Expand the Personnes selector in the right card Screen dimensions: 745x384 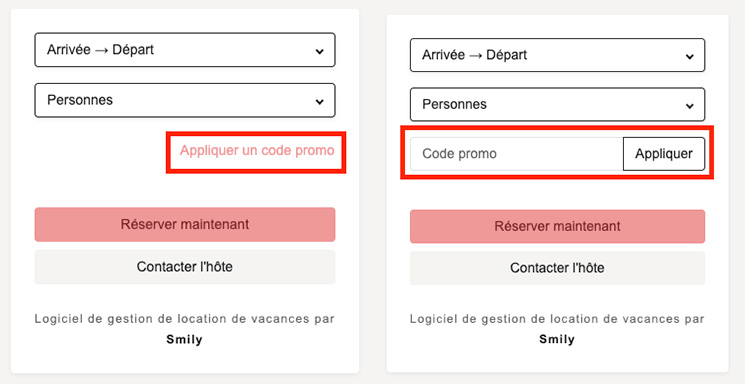pos(557,105)
